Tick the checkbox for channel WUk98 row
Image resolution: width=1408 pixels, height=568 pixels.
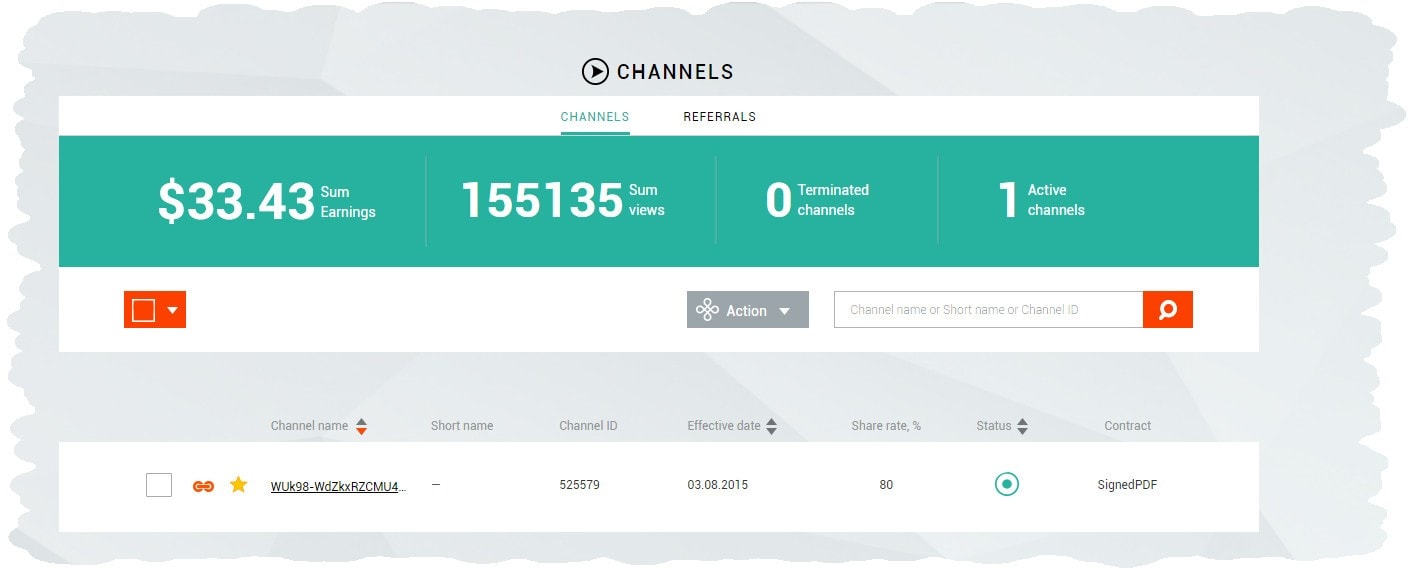(x=159, y=485)
